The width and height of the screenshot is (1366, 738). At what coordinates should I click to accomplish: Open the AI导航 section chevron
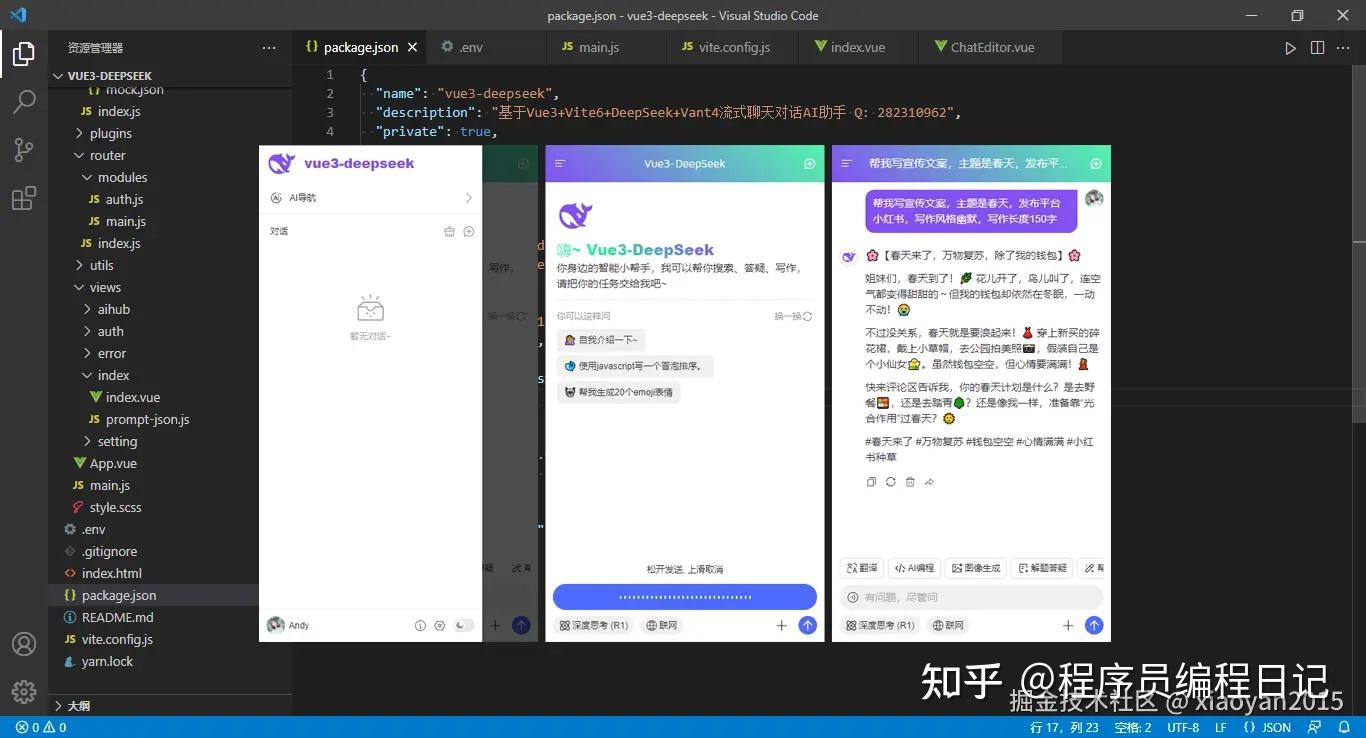pyautogui.click(x=466, y=197)
